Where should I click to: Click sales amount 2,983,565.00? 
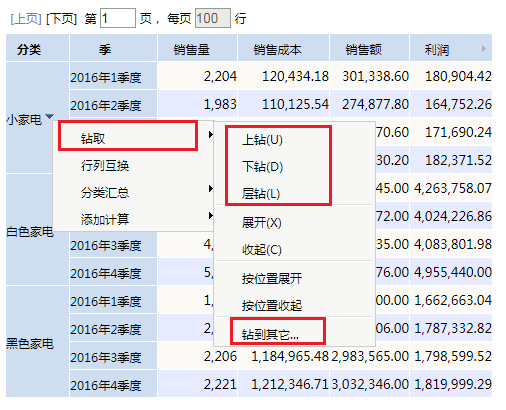click(x=370, y=356)
